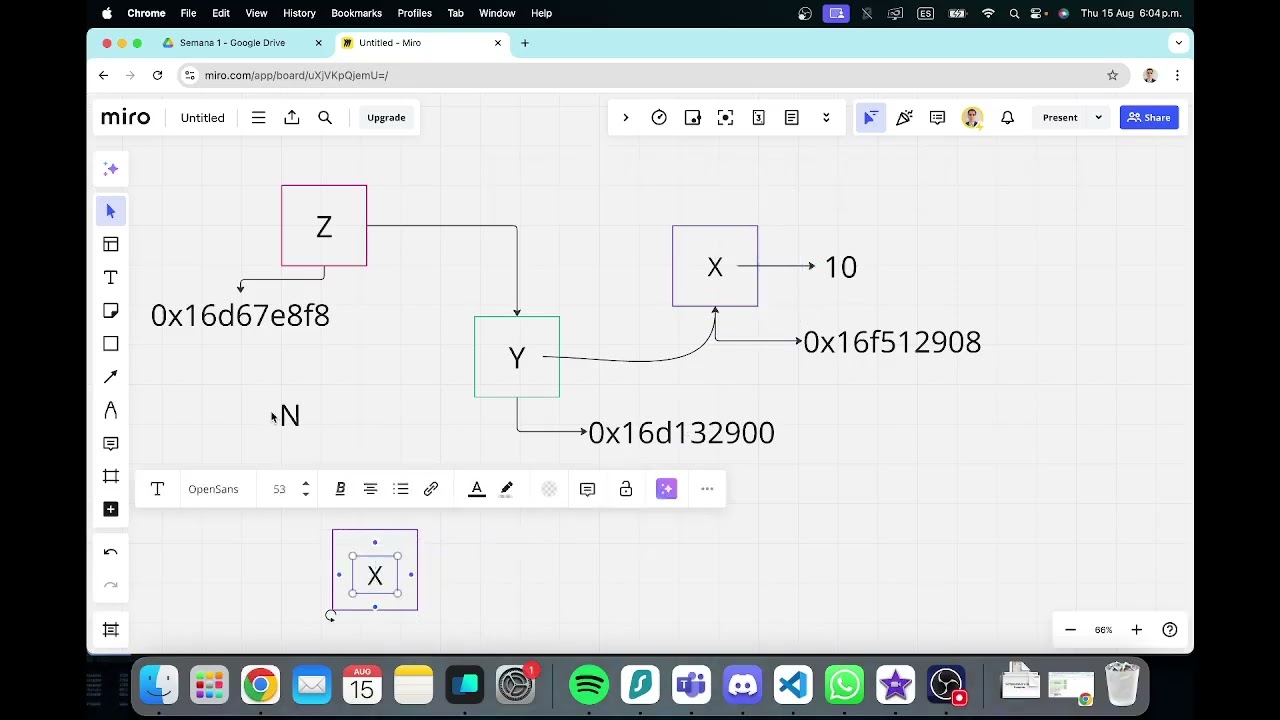Open Chrome tab search dropdown
The image size is (1280, 720).
coord(1179,43)
